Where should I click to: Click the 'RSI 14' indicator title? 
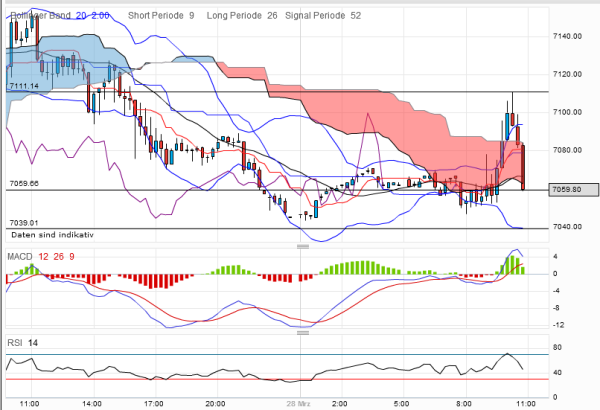(x=23, y=343)
